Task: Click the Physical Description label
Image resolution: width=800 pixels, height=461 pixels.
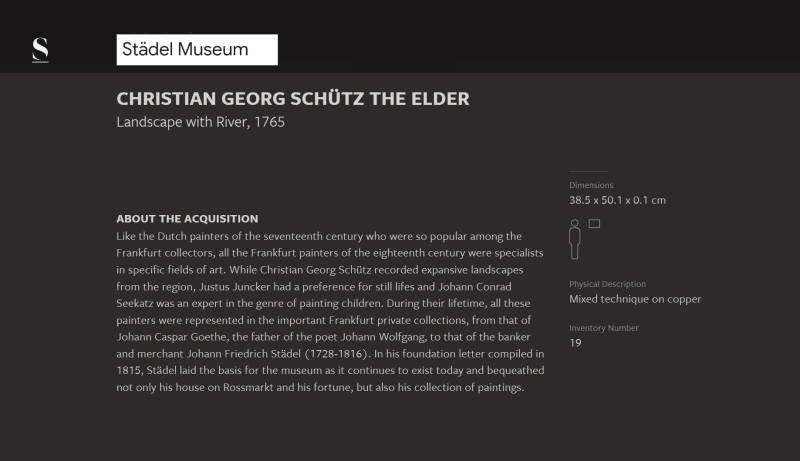Action: 607,284
